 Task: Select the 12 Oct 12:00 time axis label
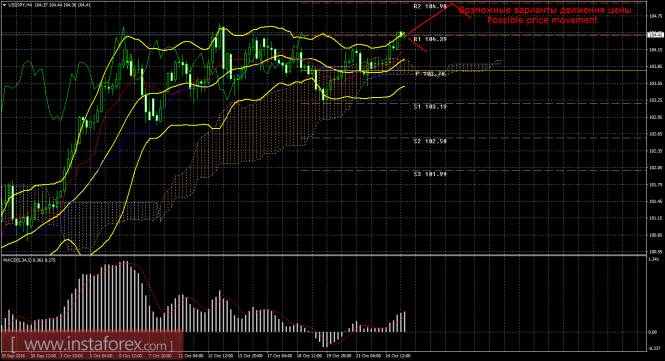coord(221,355)
